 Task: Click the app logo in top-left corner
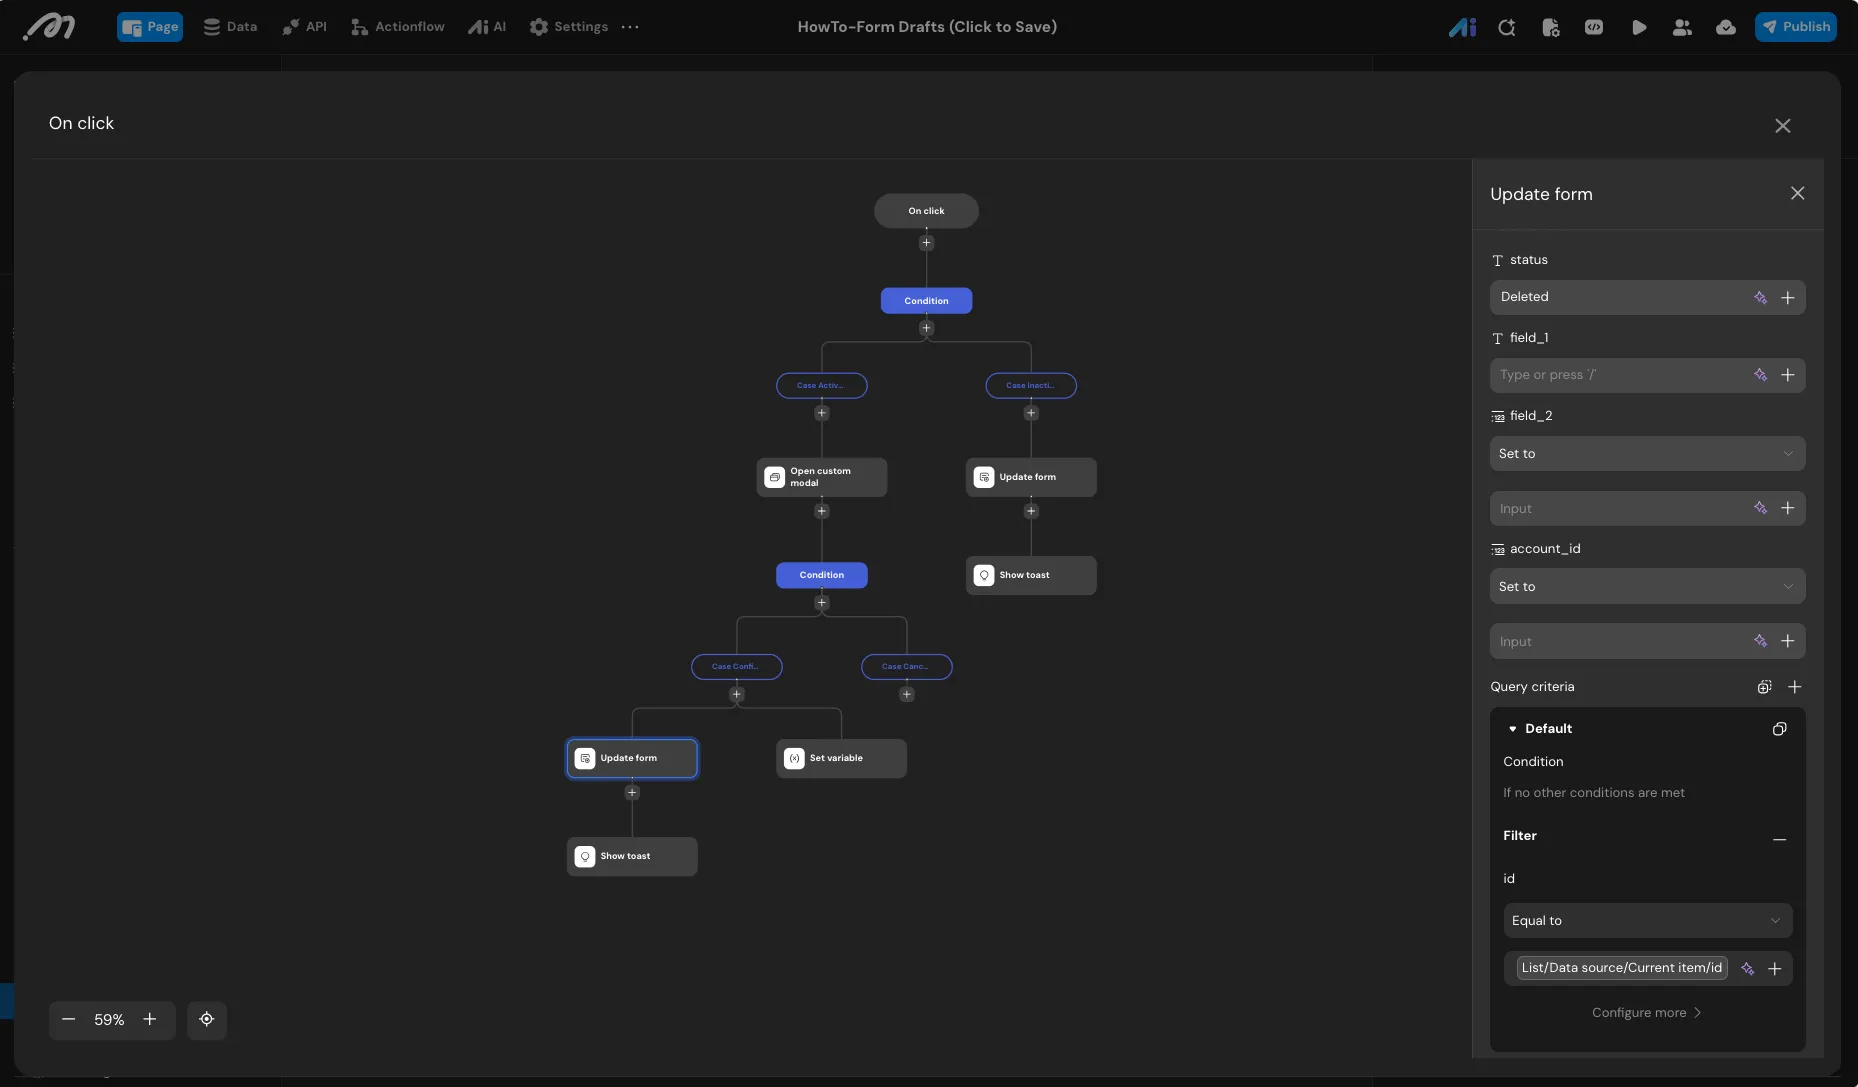[x=49, y=27]
